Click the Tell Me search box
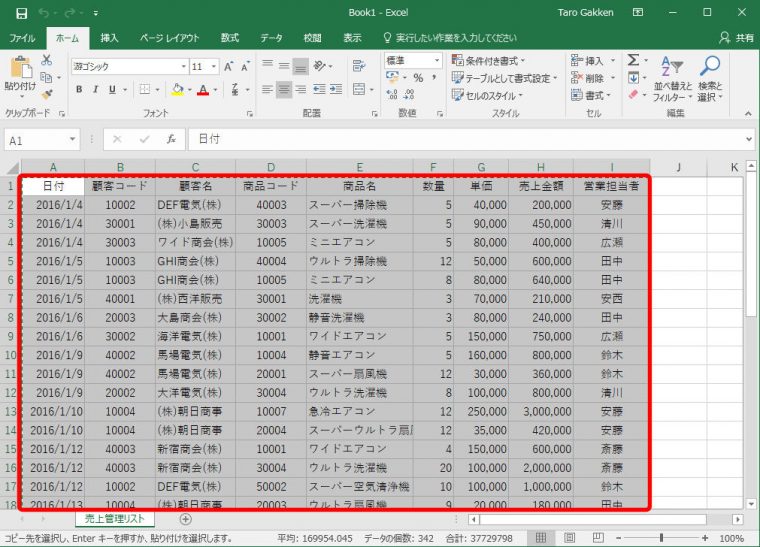760x547 pixels. [x=450, y=38]
